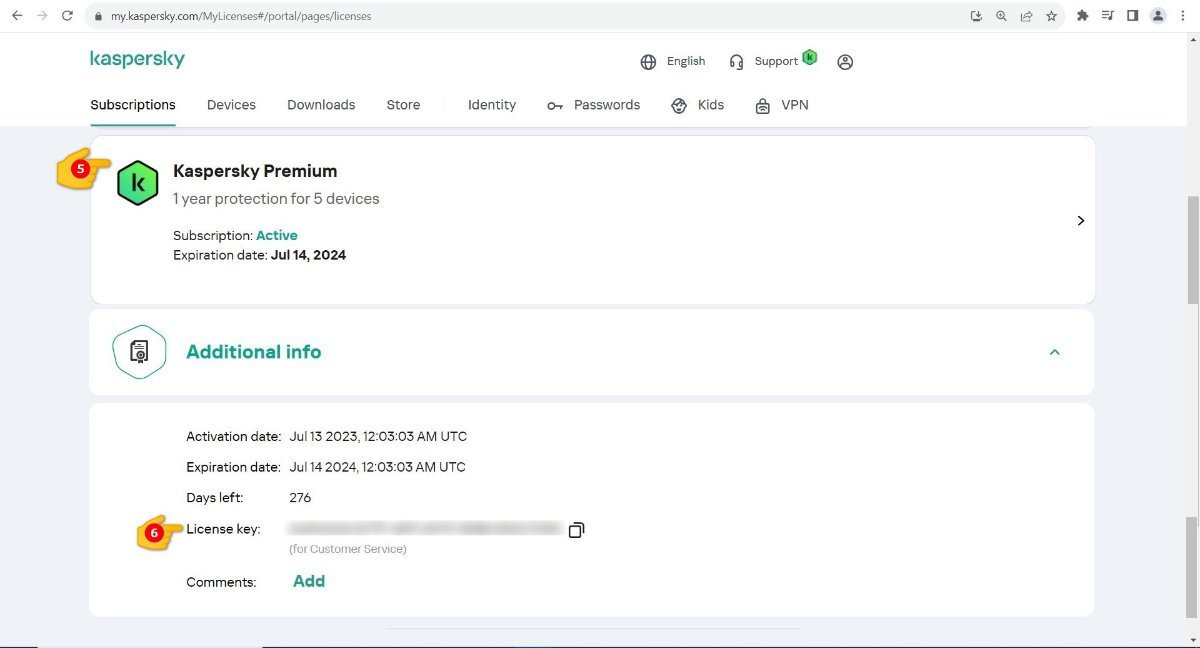Click expiration date Jul 14, 2024
This screenshot has height=648, width=1200.
[x=309, y=255]
